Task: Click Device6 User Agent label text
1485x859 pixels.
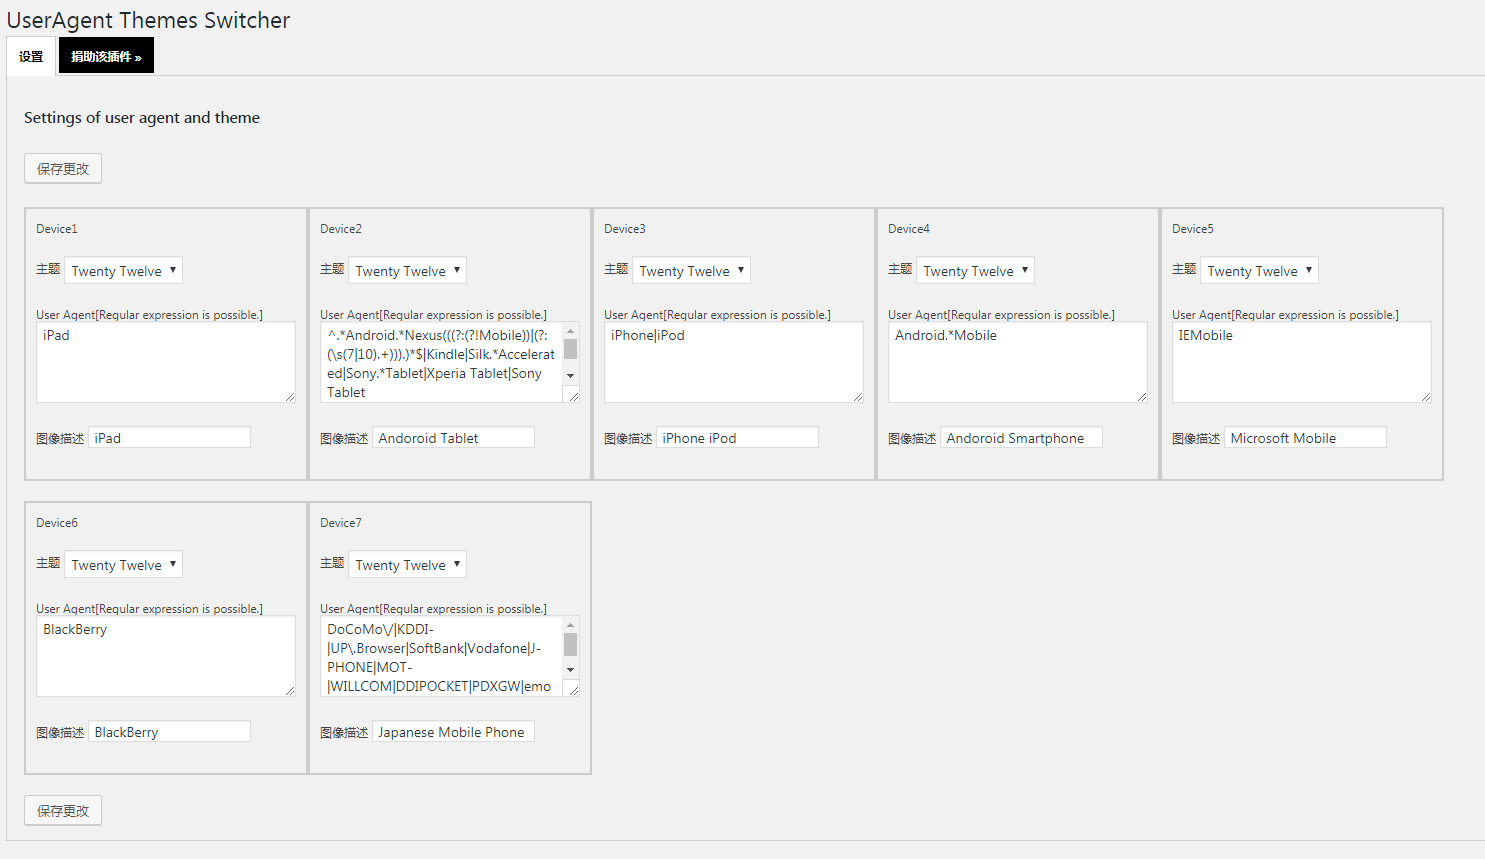Action: [149, 609]
